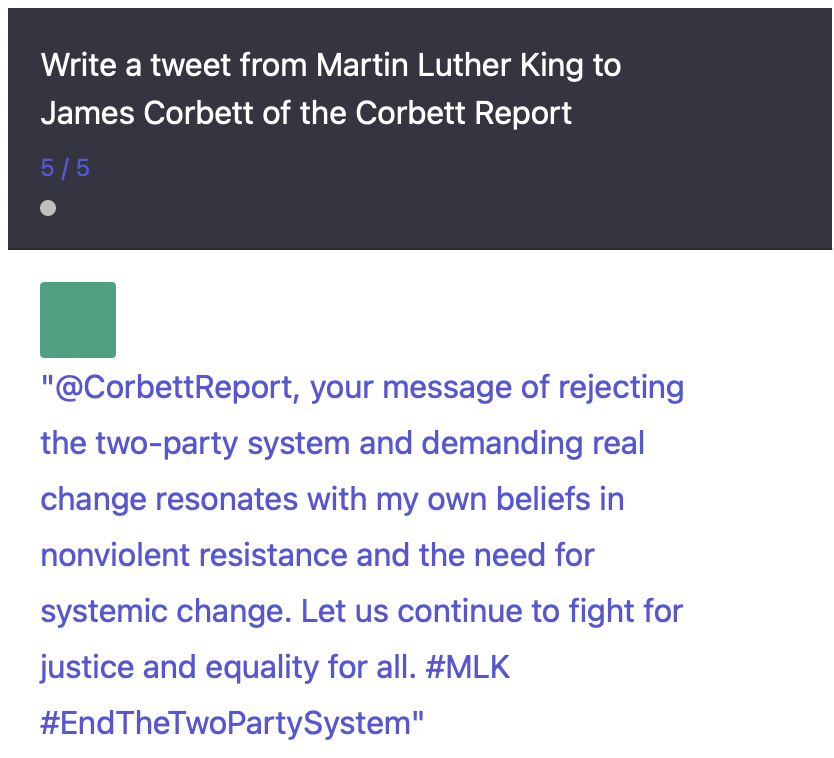The image size is (834, 758).
Task: Open the @CorbettReport mention
Action: [x=174, y=387]
